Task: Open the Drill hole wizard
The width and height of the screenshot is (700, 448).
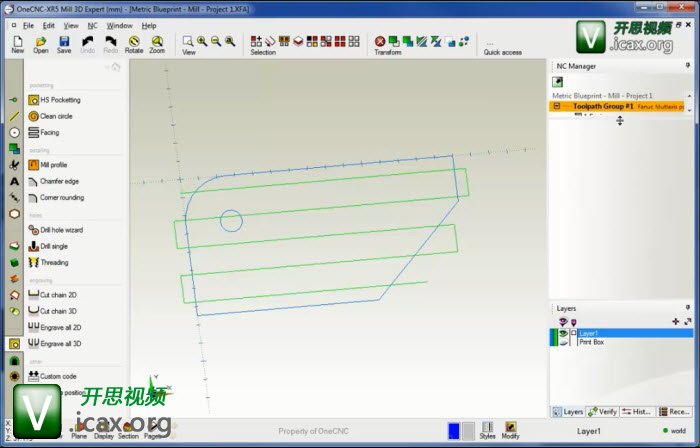Action: 60,230
